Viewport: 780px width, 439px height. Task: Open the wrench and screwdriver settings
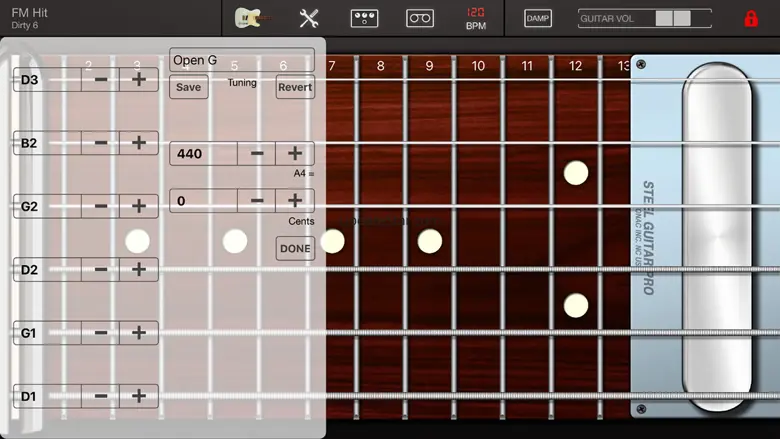pyautogui.click(x=309, y=18)
